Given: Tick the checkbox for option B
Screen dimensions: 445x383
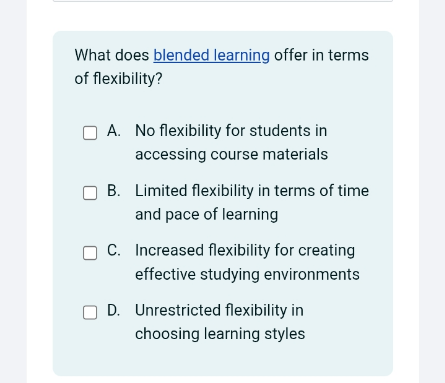Looking at the screenshot, I should point(90,193).
